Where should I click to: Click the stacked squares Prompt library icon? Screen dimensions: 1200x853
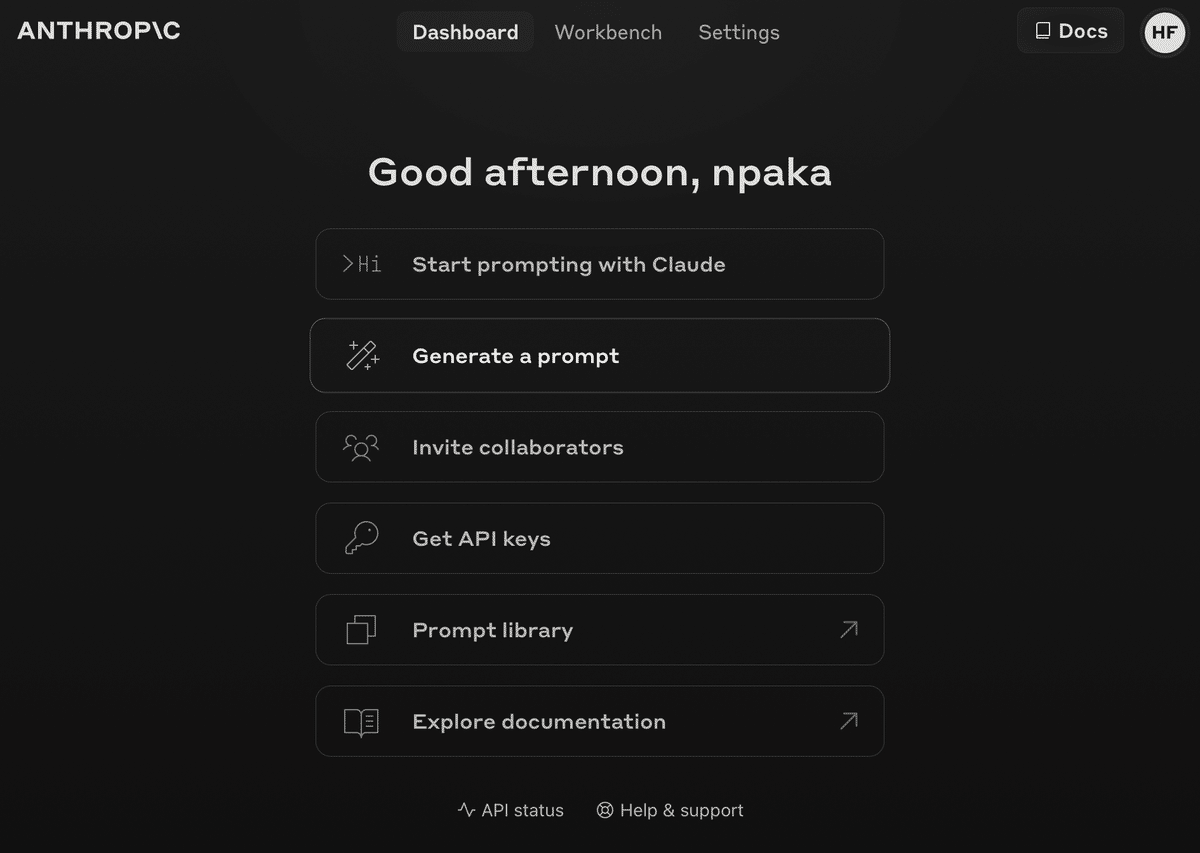tap(361, 630)
